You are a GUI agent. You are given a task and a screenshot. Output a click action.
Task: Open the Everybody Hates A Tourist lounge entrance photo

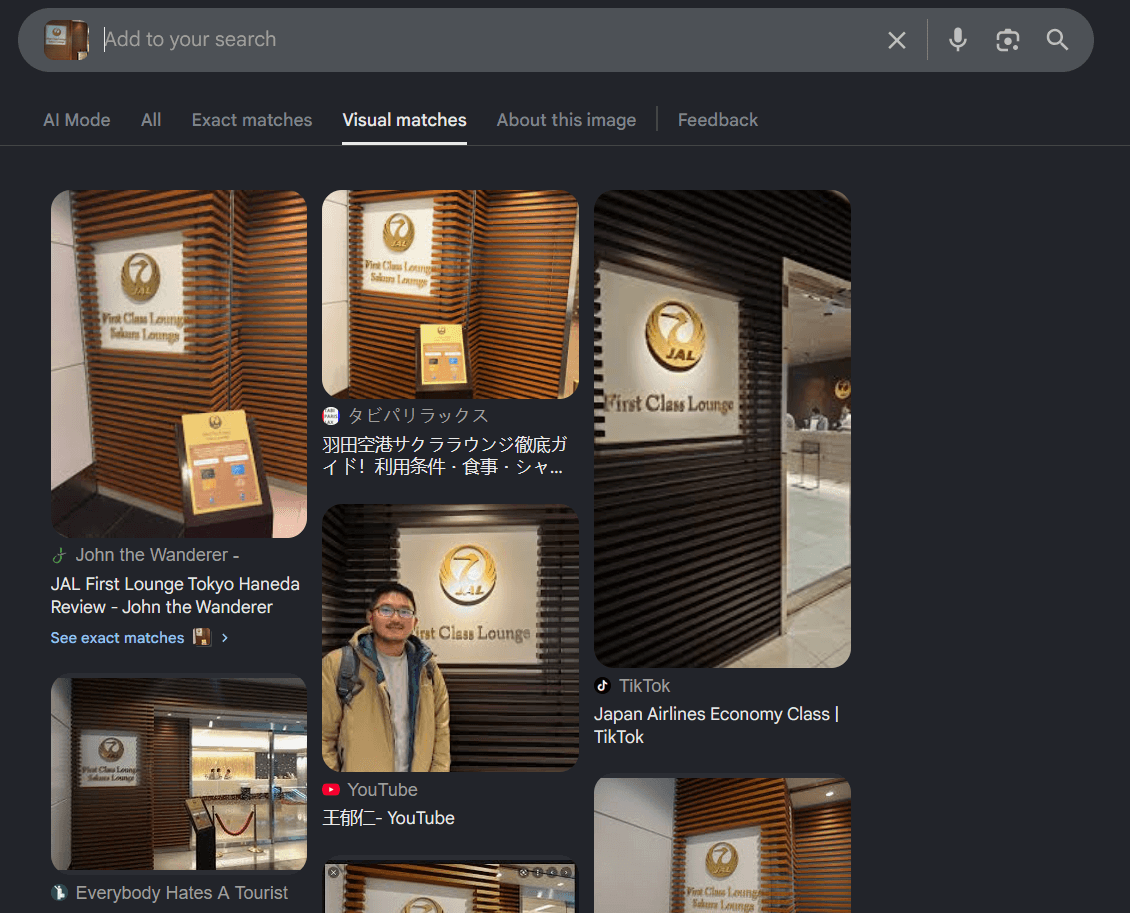click(x=179, y=772)
